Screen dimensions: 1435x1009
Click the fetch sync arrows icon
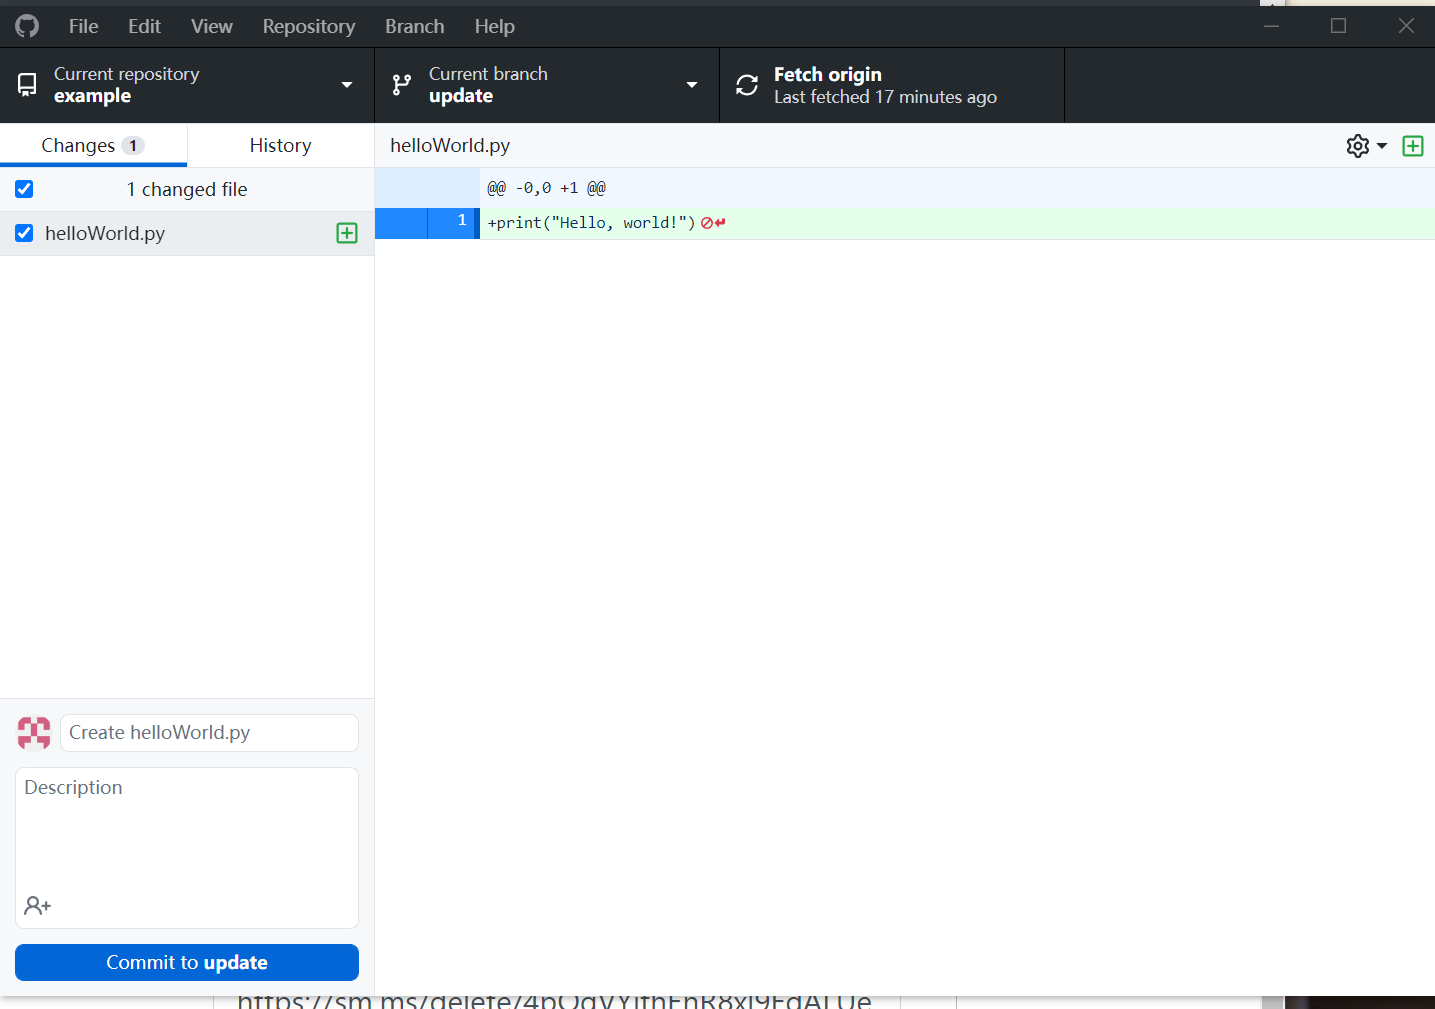(x=747, y=85)
